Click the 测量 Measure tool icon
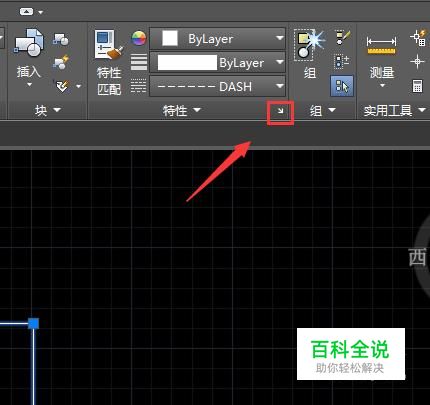This screenshot has width=430, height=405. coord(381,45)
